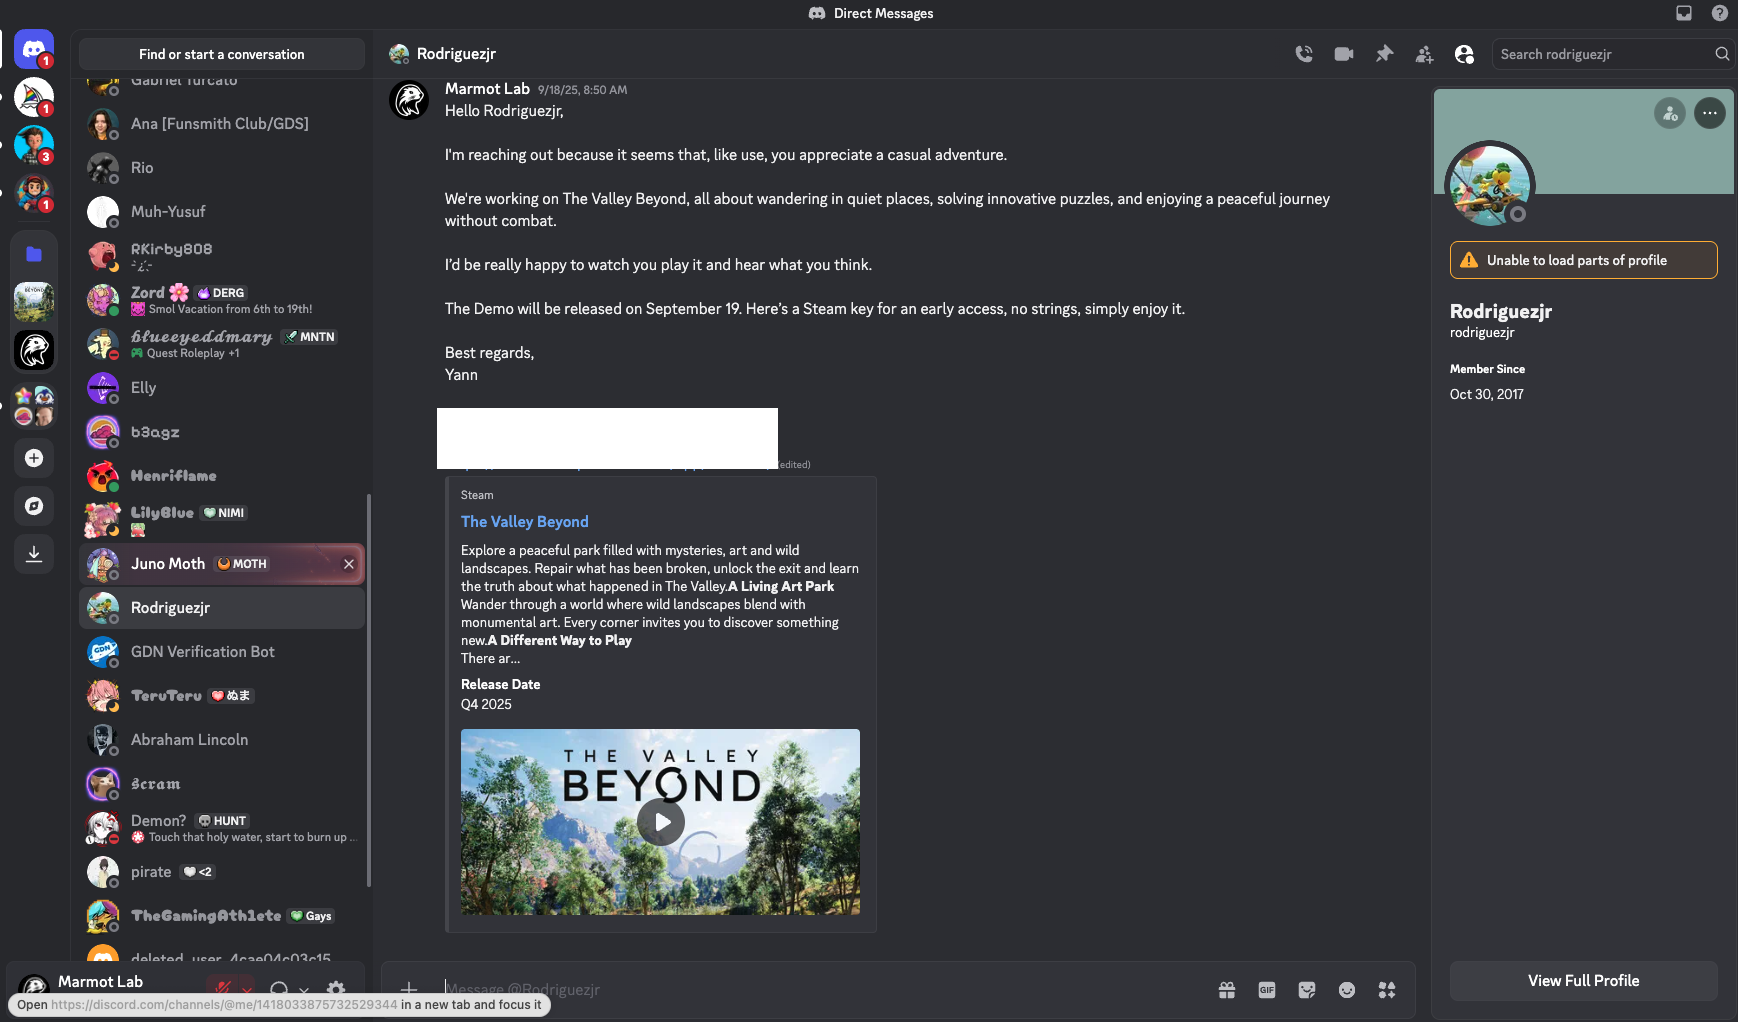Open the help icon in title bar
This screenshot has height=1022, width=1738.
(x=1720, y=13)
